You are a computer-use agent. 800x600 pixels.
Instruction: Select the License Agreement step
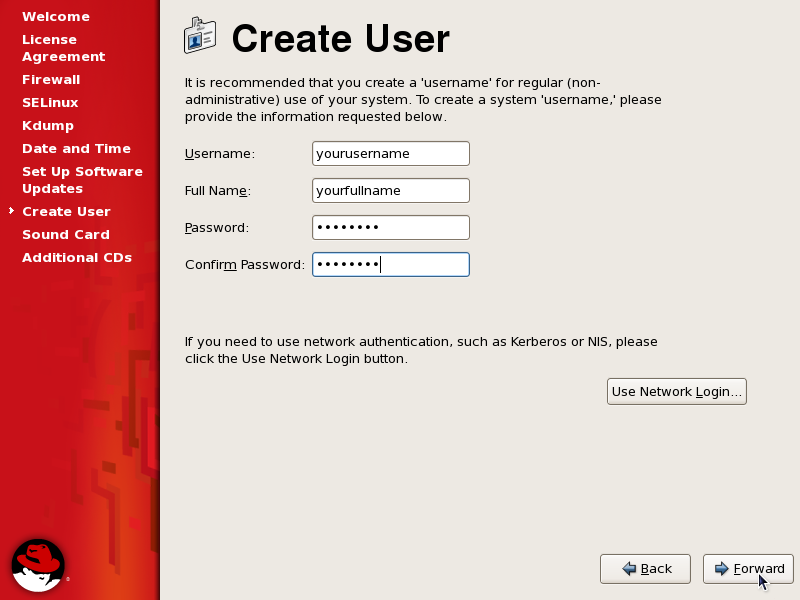point(64,48)
